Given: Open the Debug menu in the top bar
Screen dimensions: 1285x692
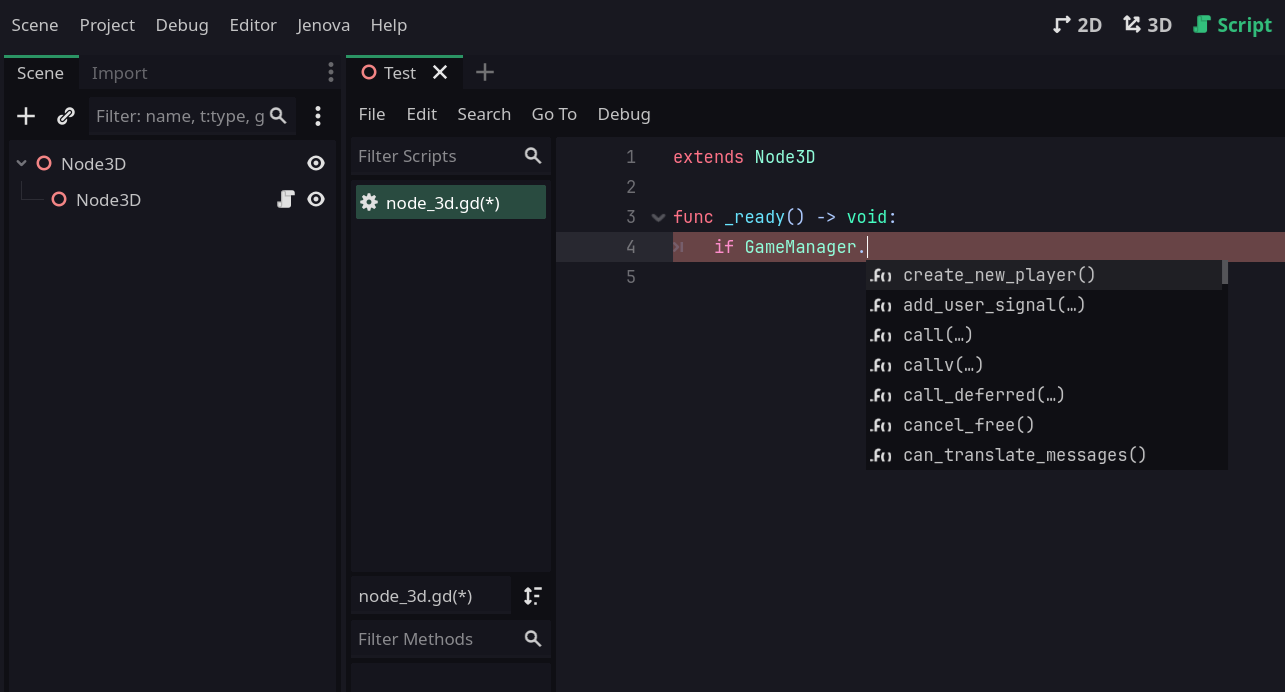Looking at the screenshot, I should tap(182, 25).
